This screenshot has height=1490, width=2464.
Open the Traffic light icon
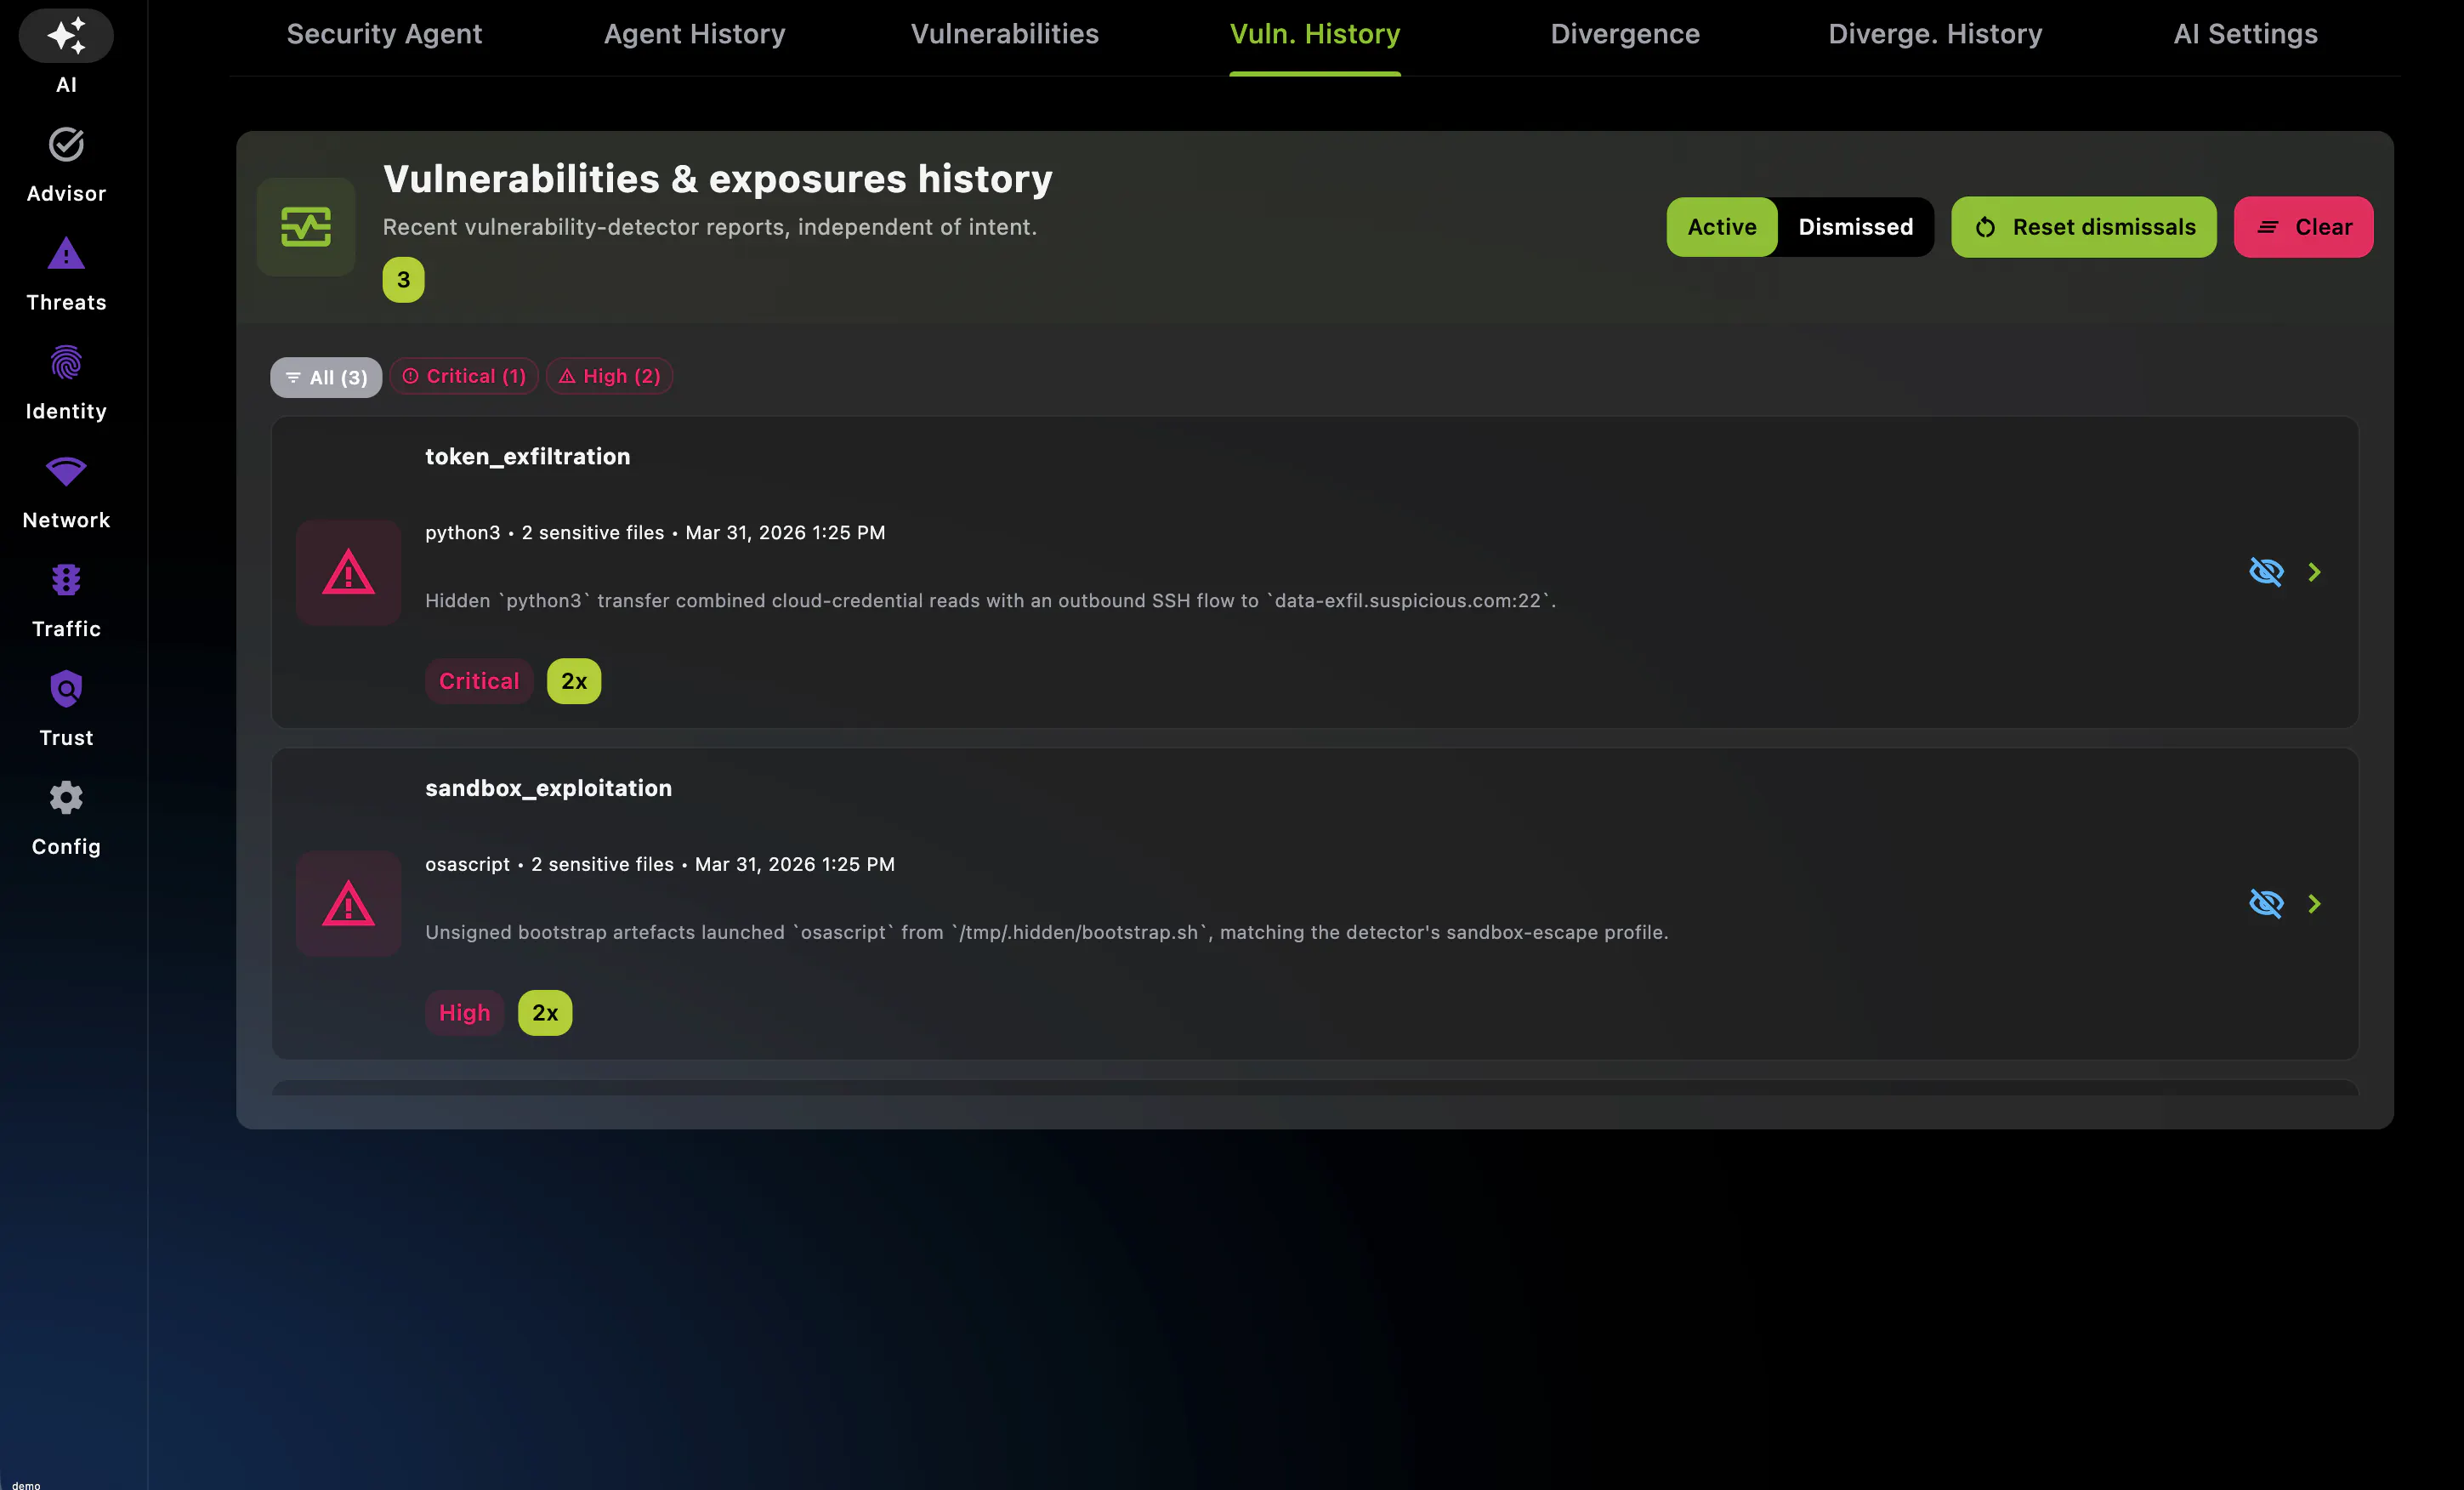[x=66, y=580]
